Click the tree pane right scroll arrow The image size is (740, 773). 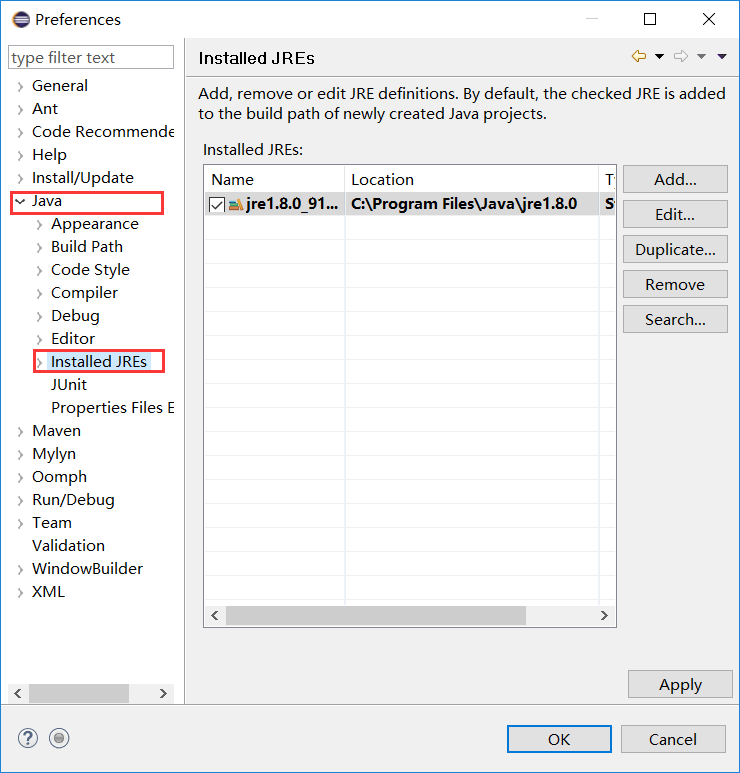coord(163,694)
